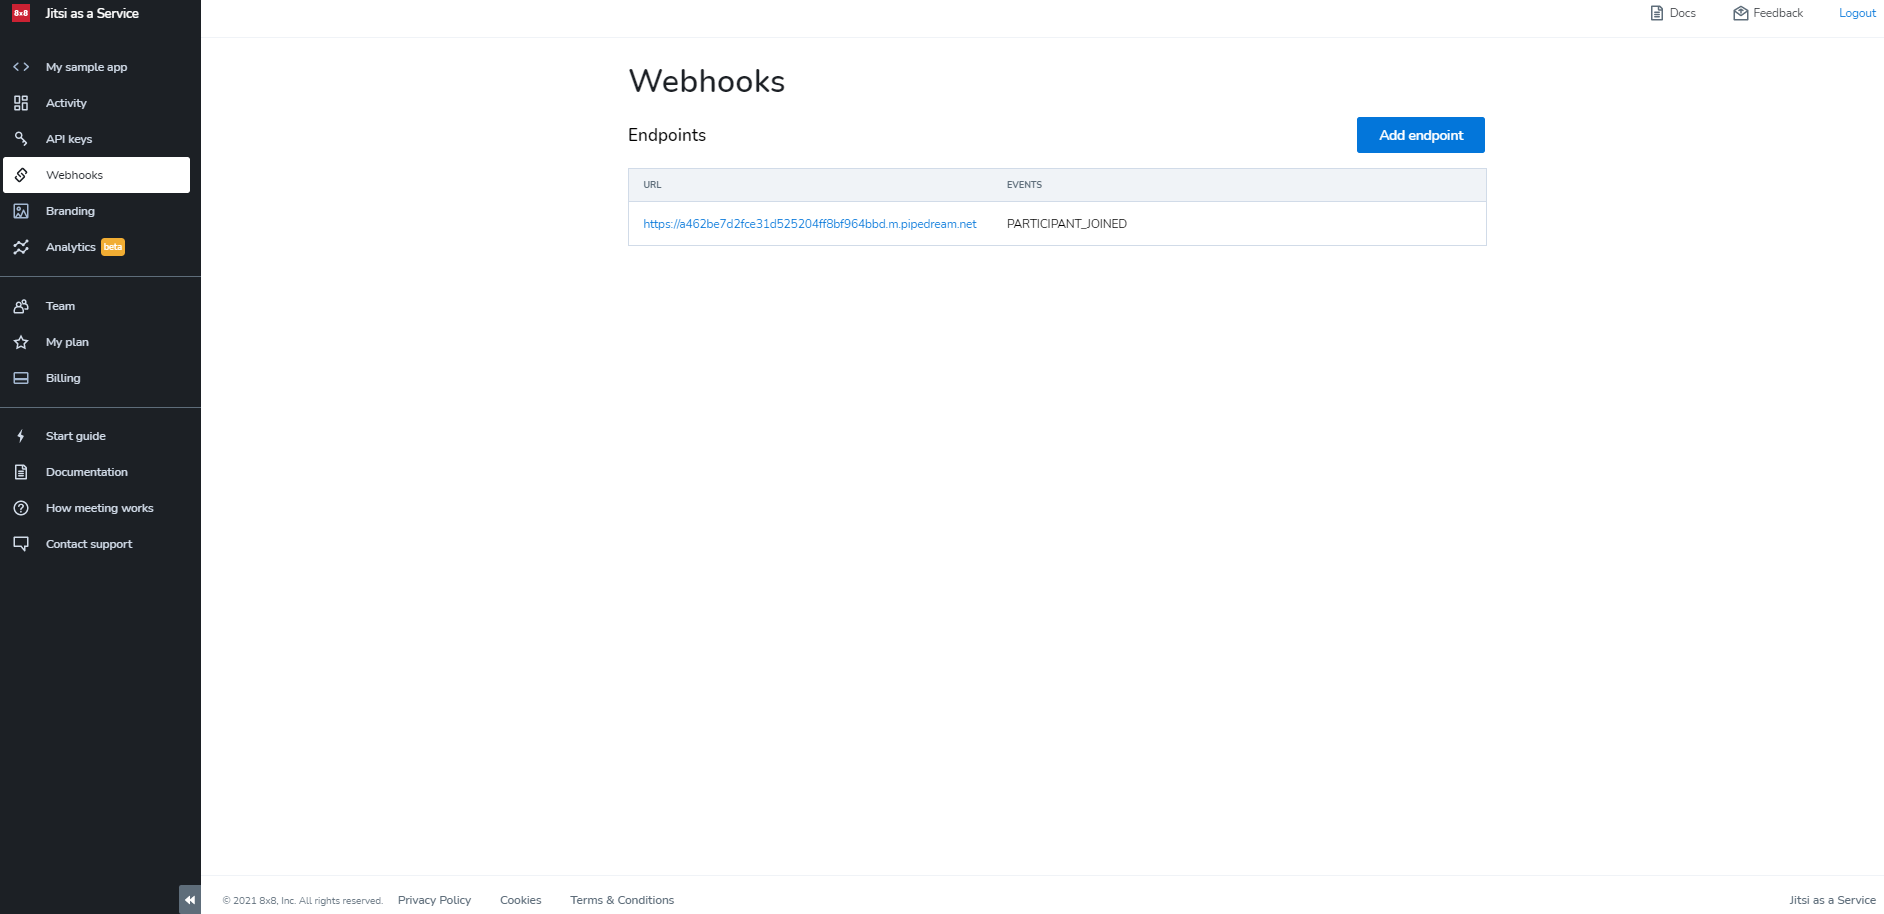The width and height of the screenshot is (1884, 914).
Task: Open How meeting works help icon
Action: point(21,507)
